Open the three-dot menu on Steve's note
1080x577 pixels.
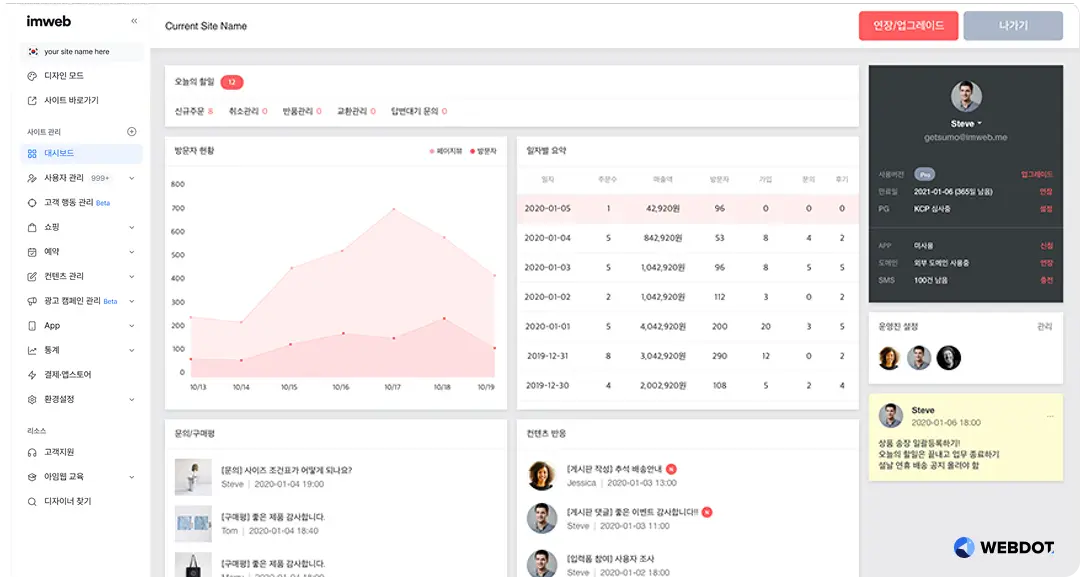click(x=1050, y=415)
